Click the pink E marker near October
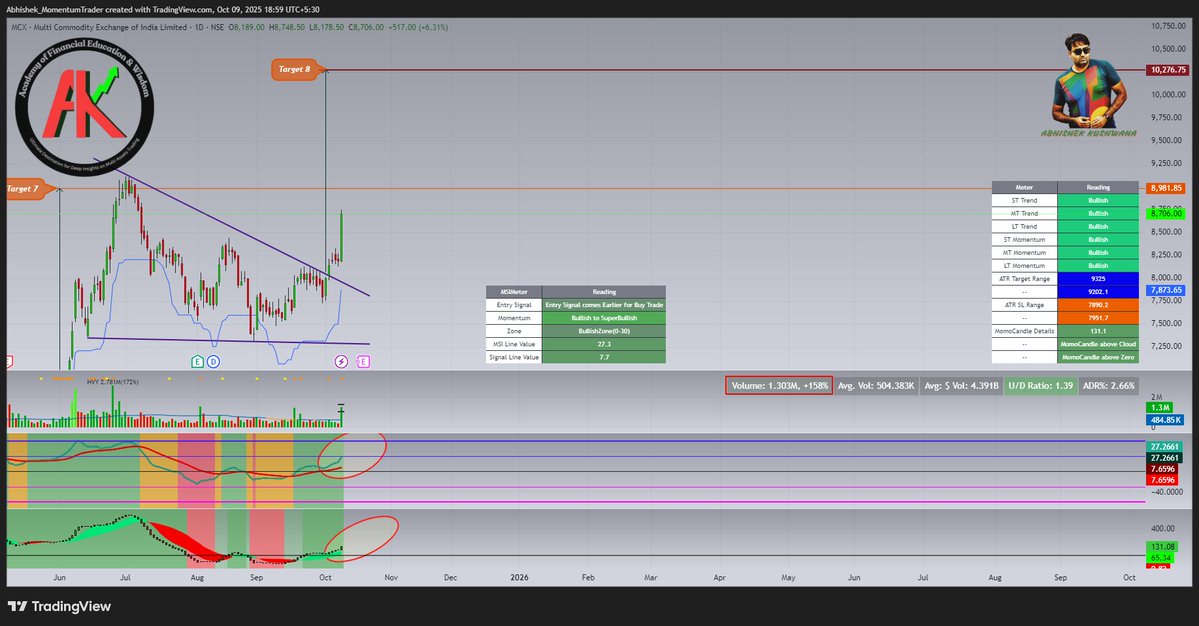Screen dimensions: 1199x626 (x=363, y=362)
